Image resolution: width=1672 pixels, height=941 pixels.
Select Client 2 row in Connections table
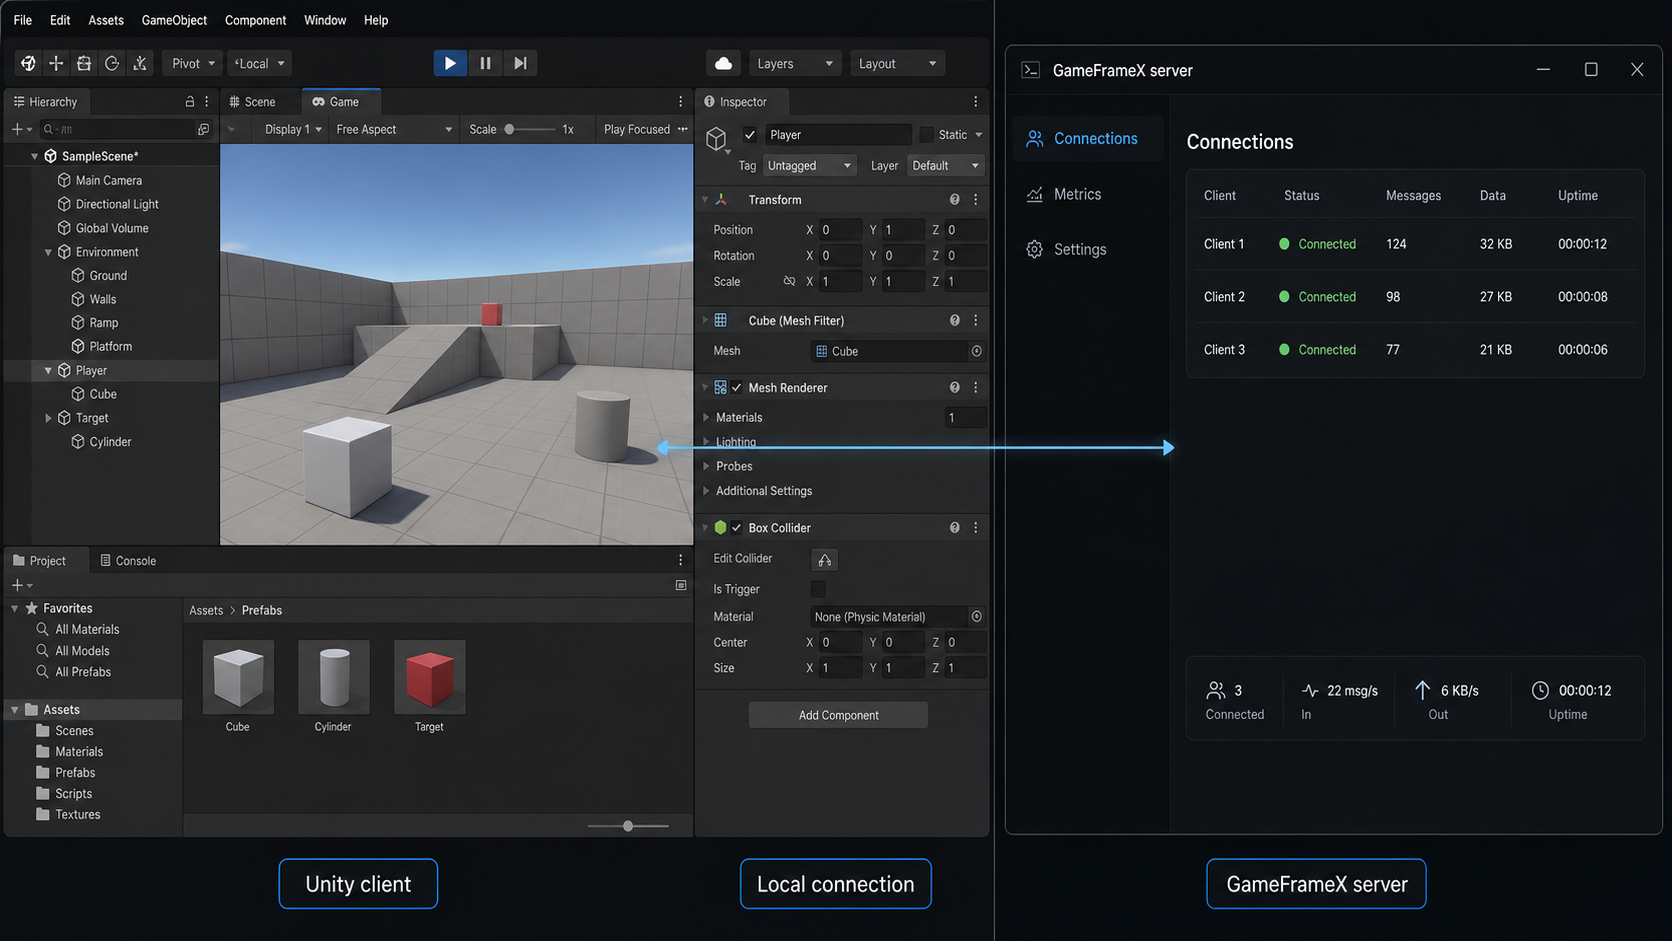[1415, 297]
